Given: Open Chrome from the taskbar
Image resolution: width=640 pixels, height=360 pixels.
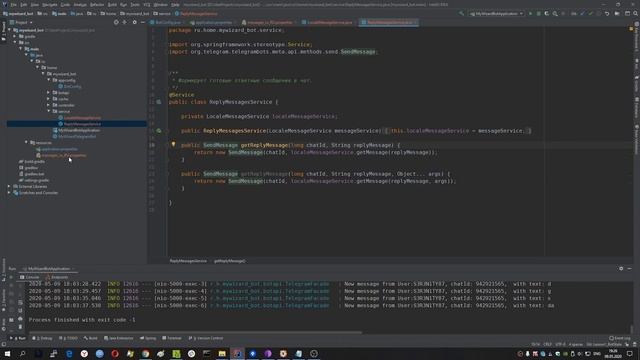Looking at the screenshot, I should tap(145, 353).
